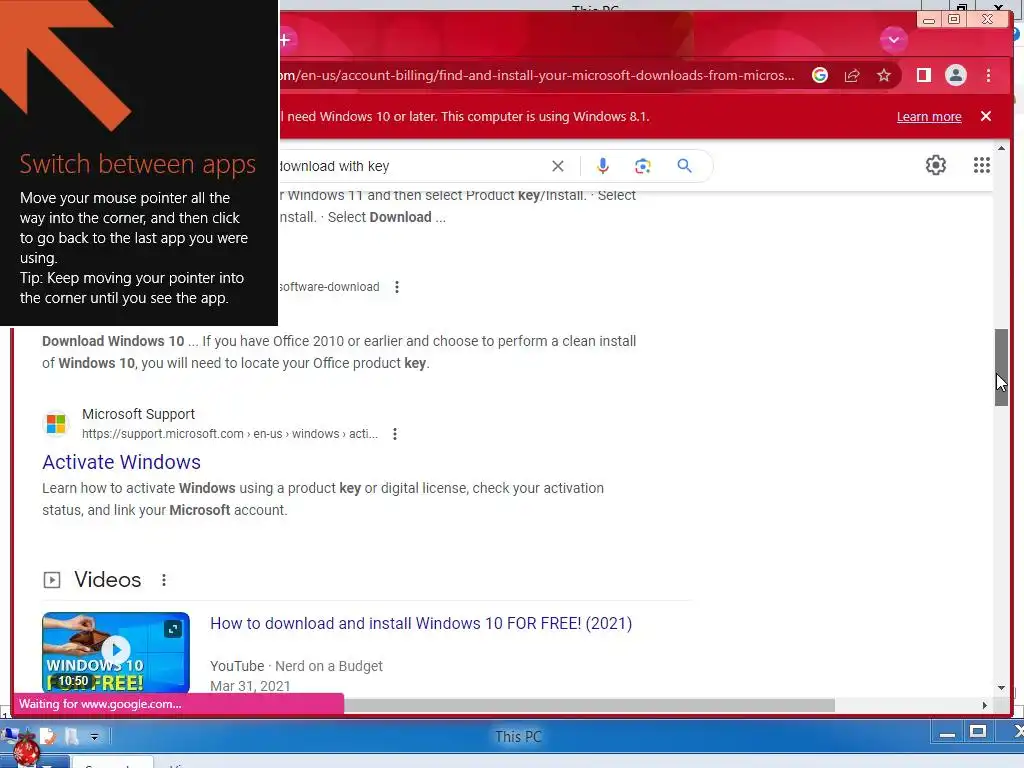Click the Learn more link
This screenshot has height=768, width=1024.
(x=929, y=117)
